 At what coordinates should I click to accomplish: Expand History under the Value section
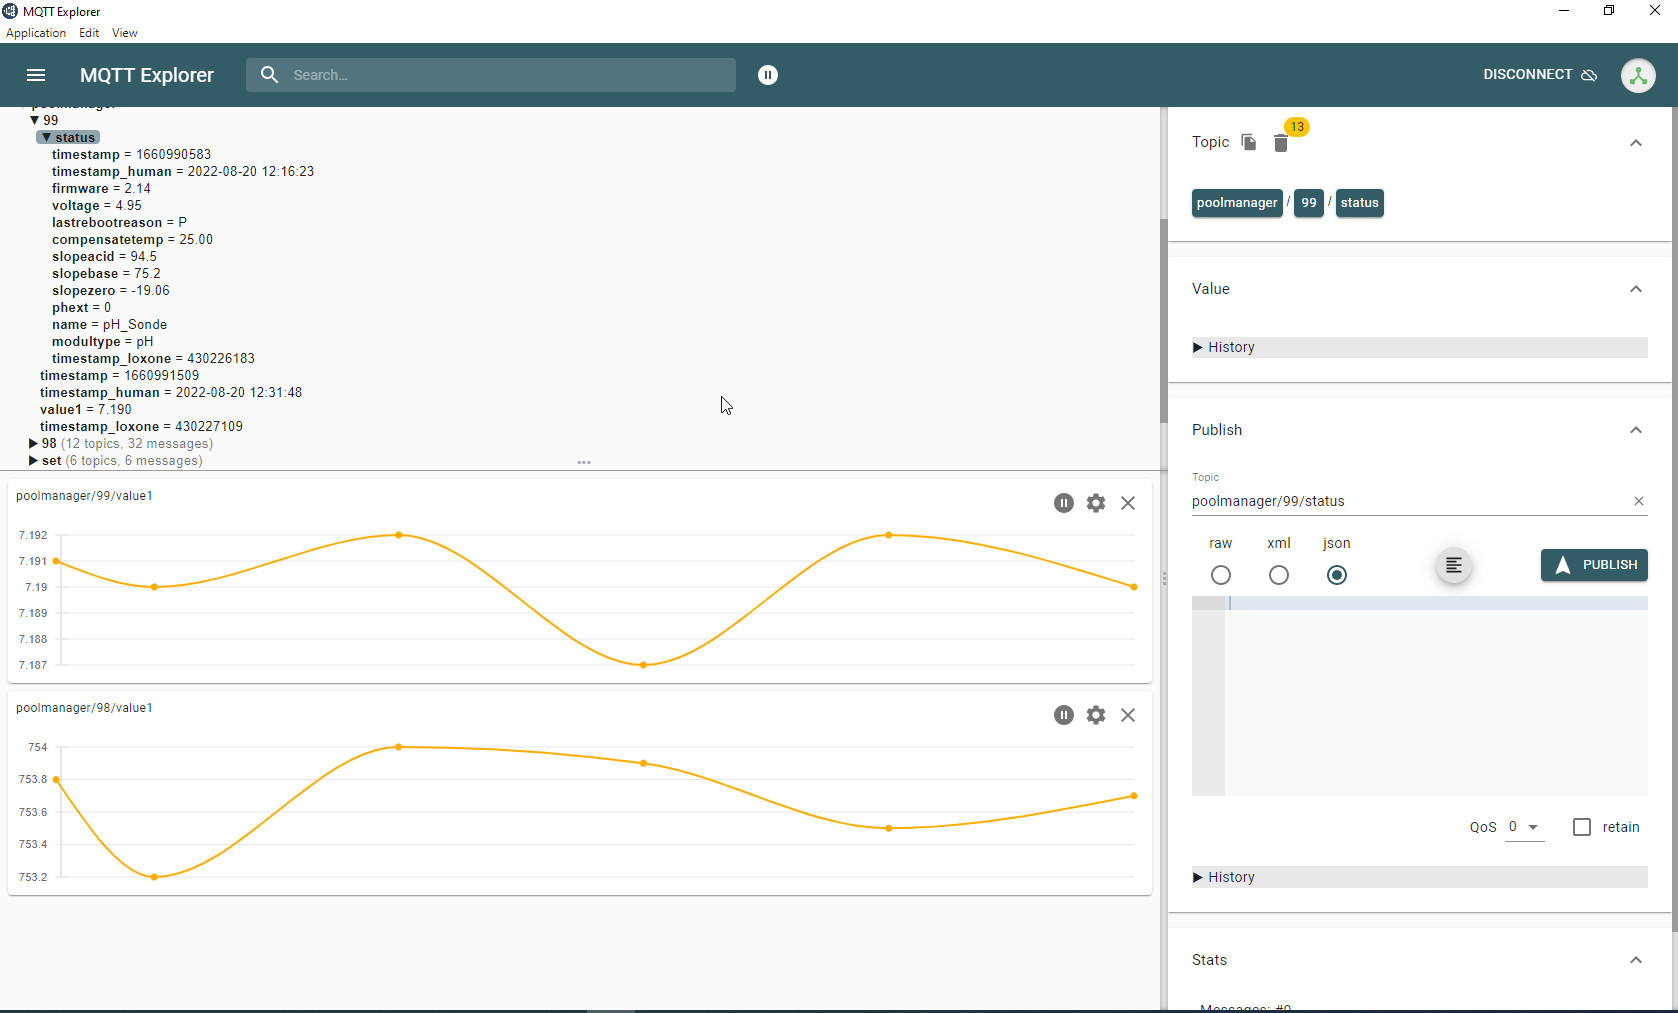tap(1230, 347)
